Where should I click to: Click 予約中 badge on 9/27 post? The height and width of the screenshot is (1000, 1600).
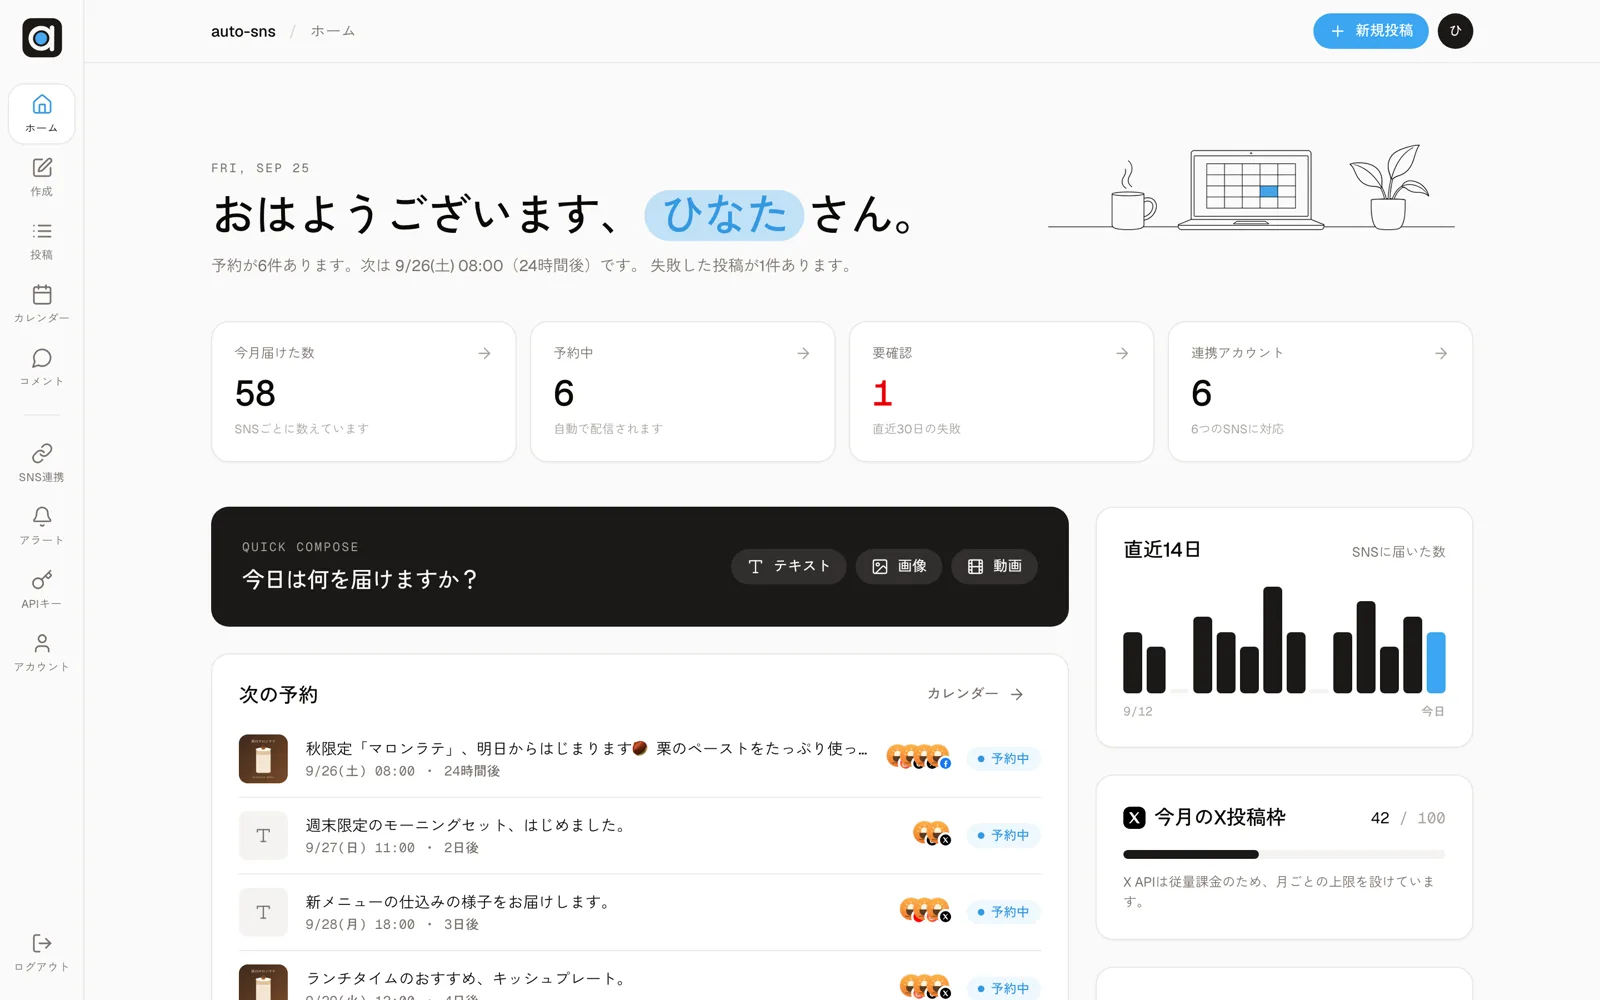coord(1004,835)
